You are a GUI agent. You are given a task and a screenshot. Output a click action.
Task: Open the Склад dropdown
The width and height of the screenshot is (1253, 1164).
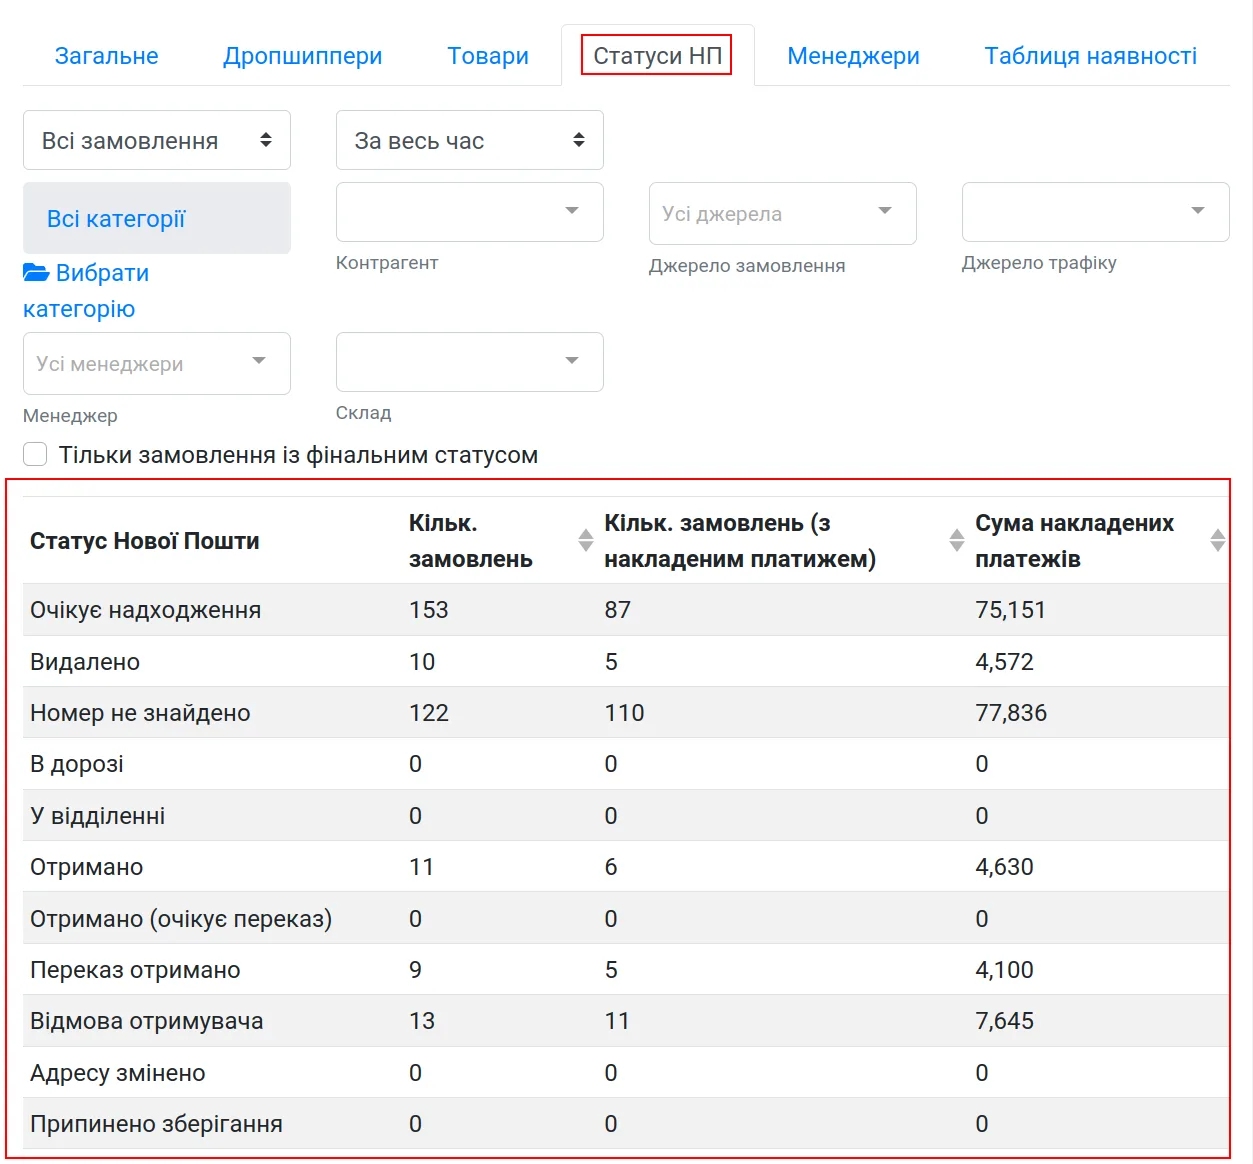coord(470,362)
